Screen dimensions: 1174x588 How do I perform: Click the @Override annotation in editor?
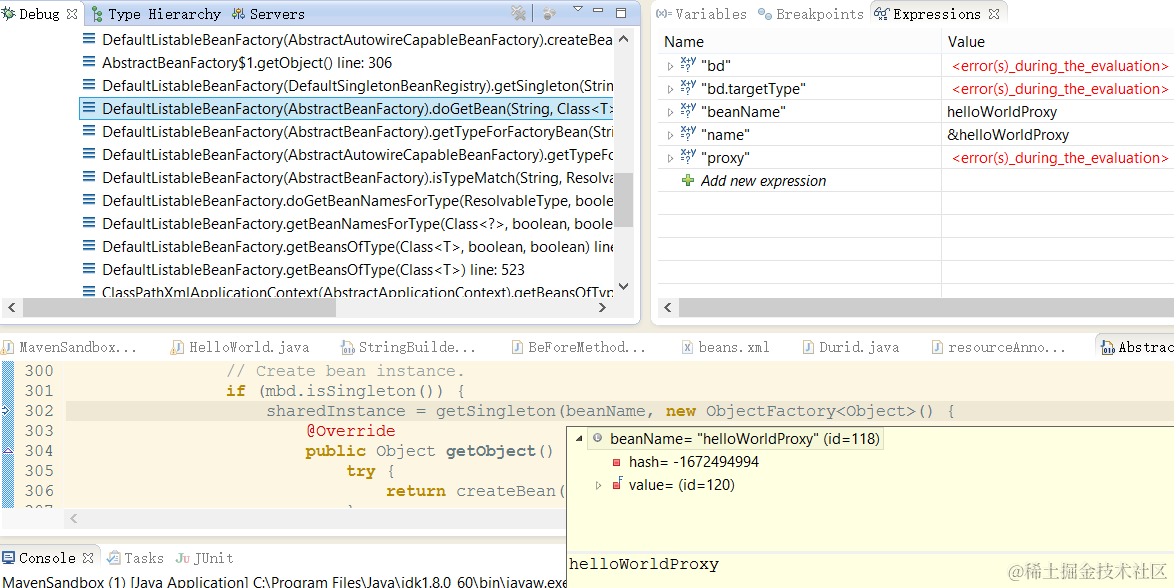pos(350,431)
